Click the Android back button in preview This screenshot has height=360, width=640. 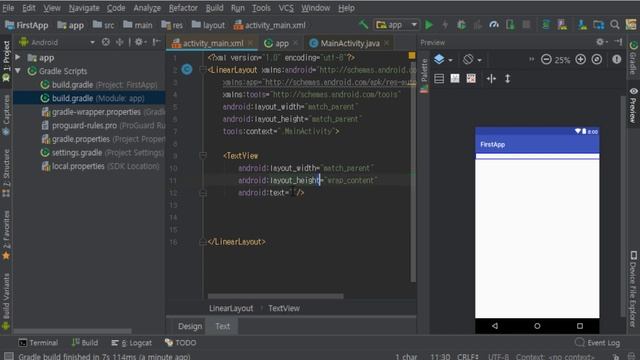pyautogui.click(x=495, y=326)
